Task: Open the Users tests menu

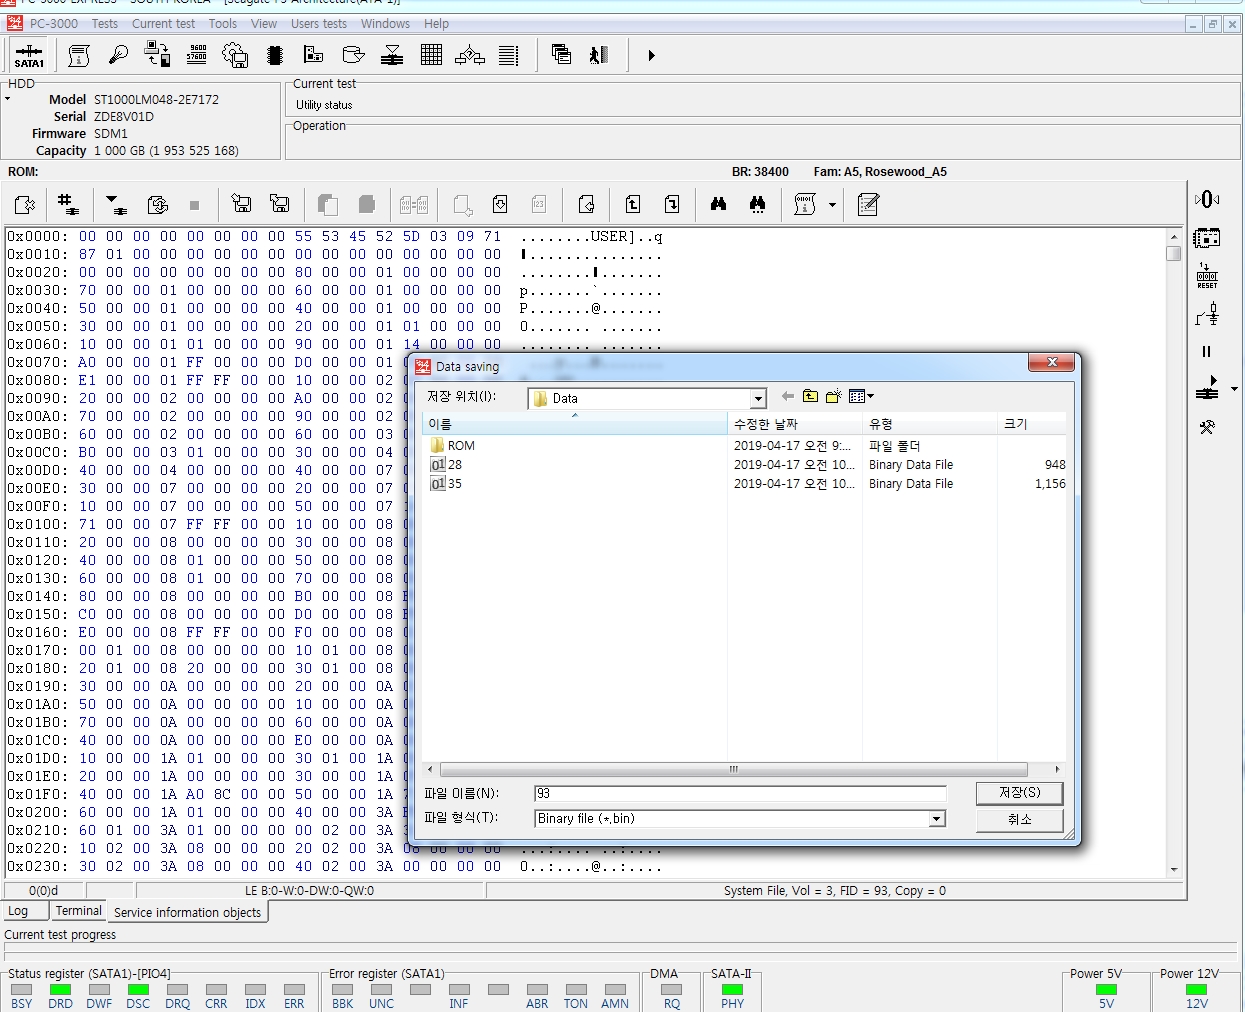Action: (319, 24)
